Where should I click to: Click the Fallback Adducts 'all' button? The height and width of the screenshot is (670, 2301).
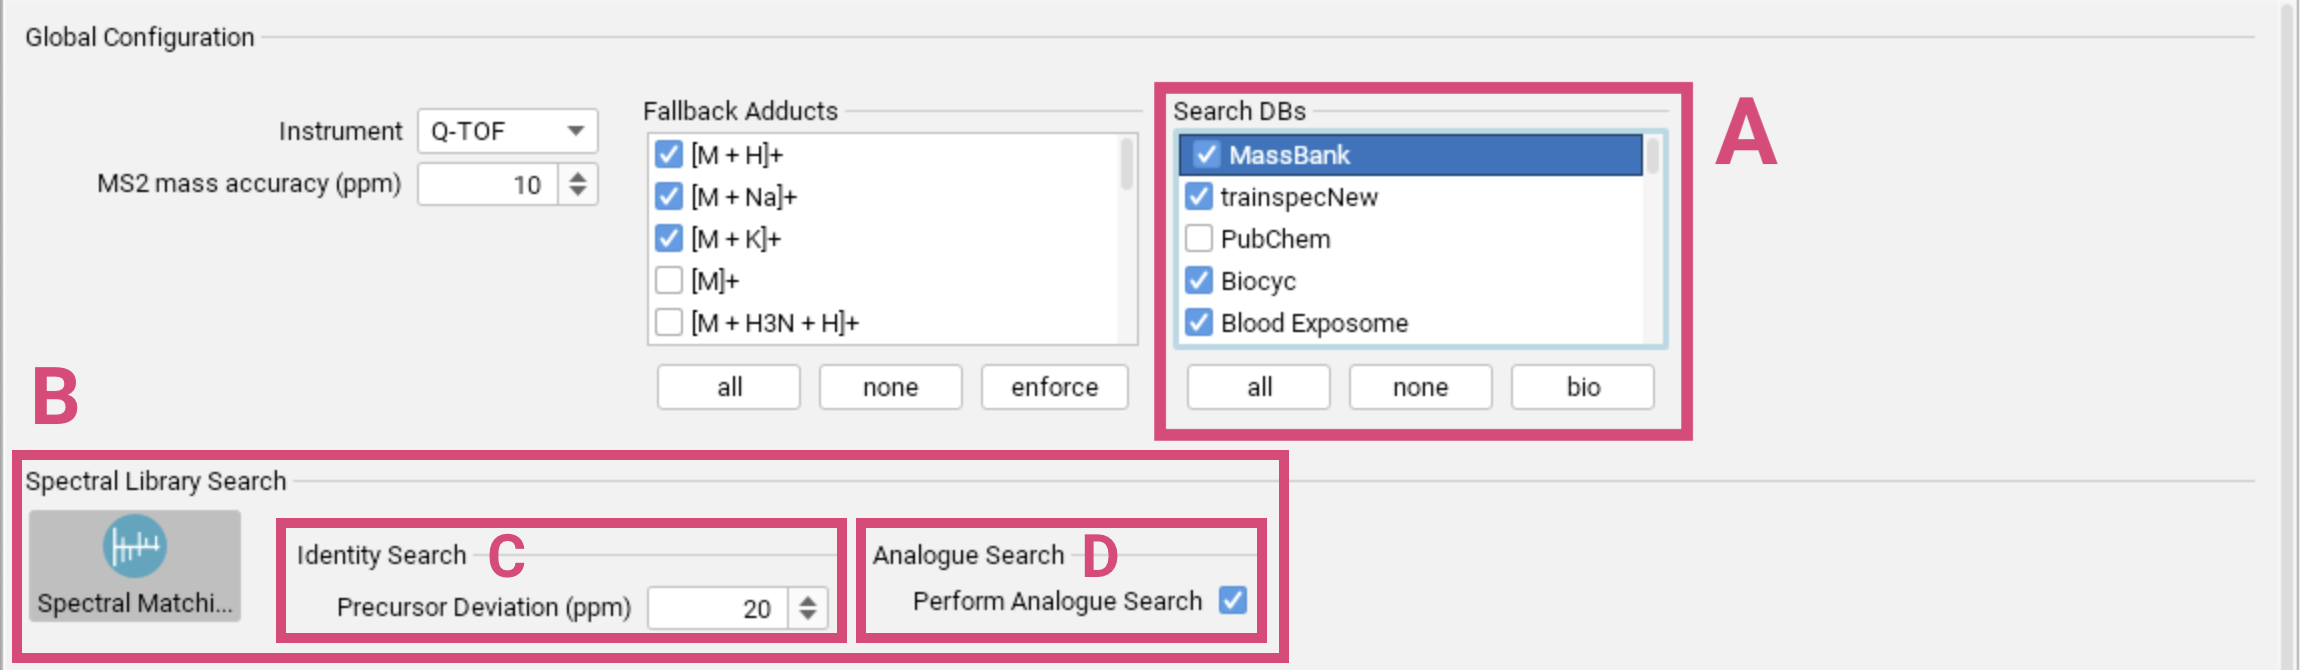pos(729,387)
